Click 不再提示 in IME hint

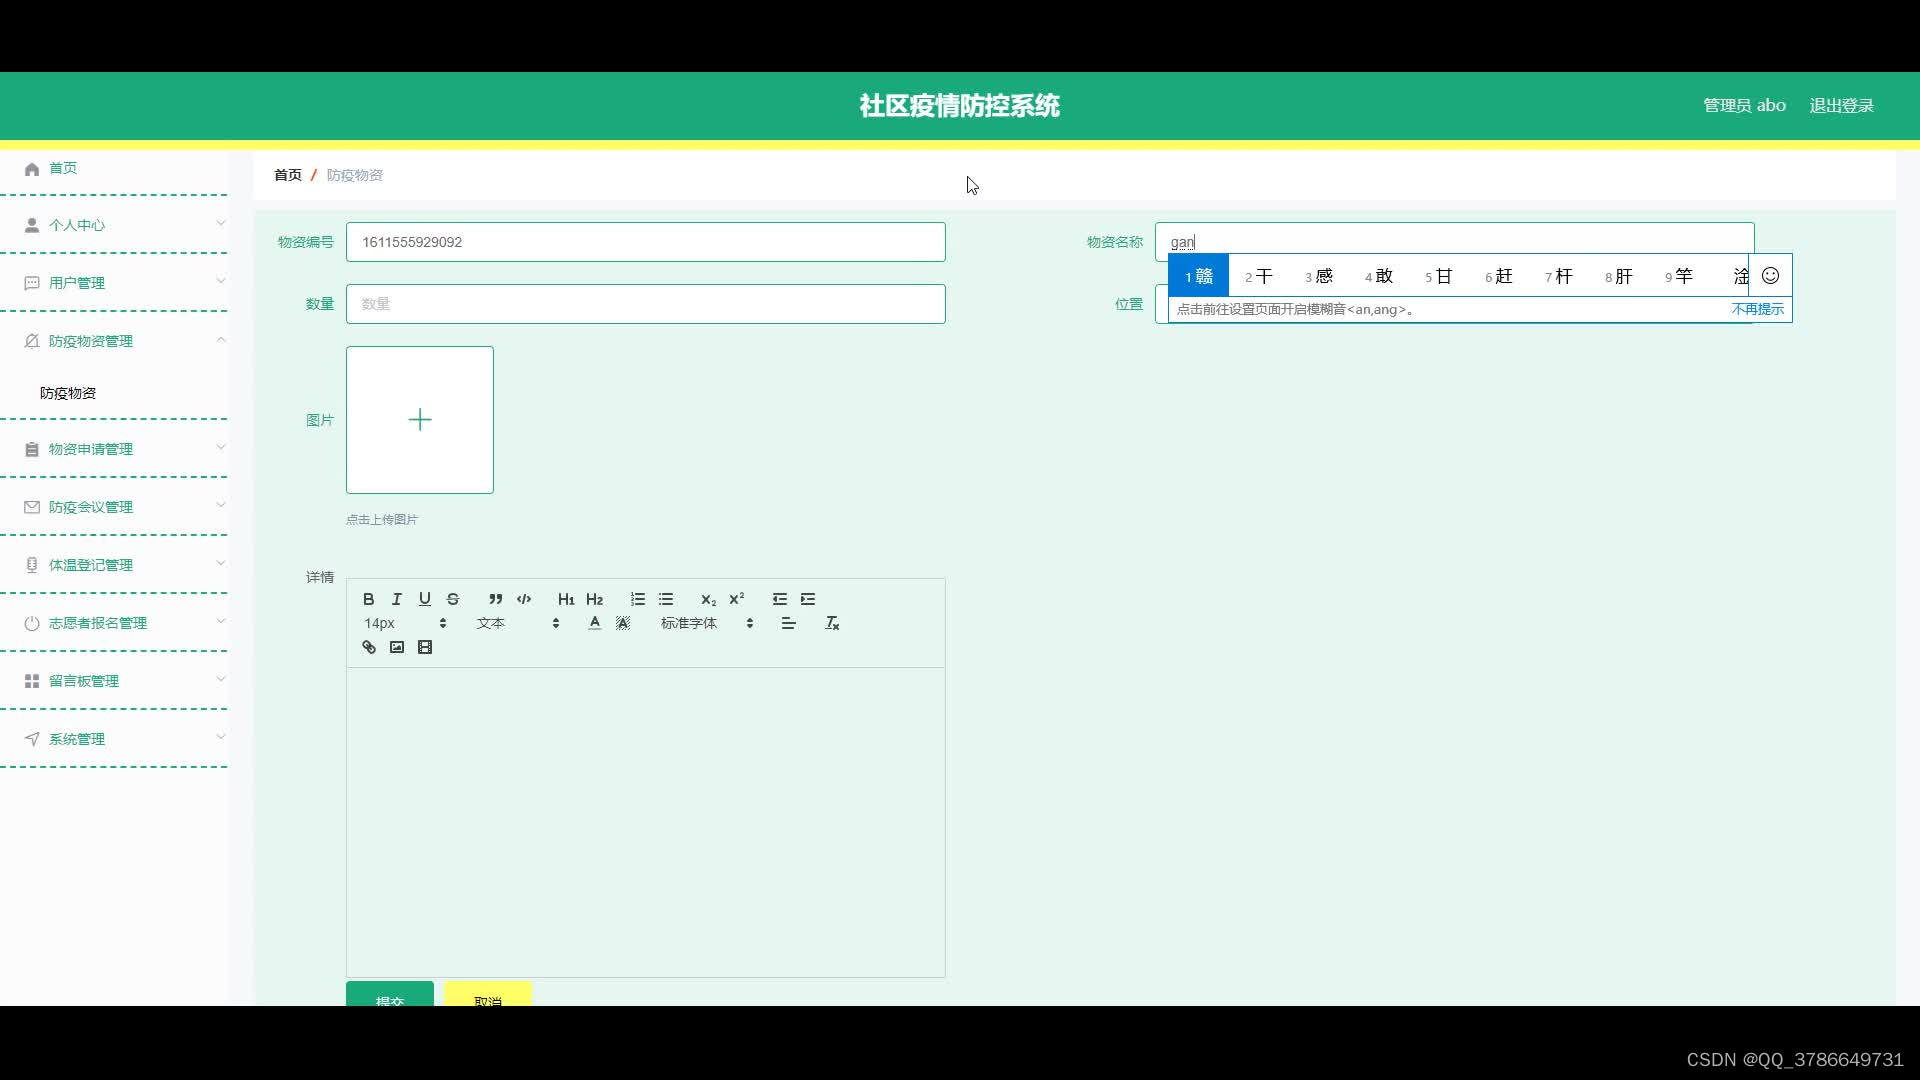point(1757,310)
